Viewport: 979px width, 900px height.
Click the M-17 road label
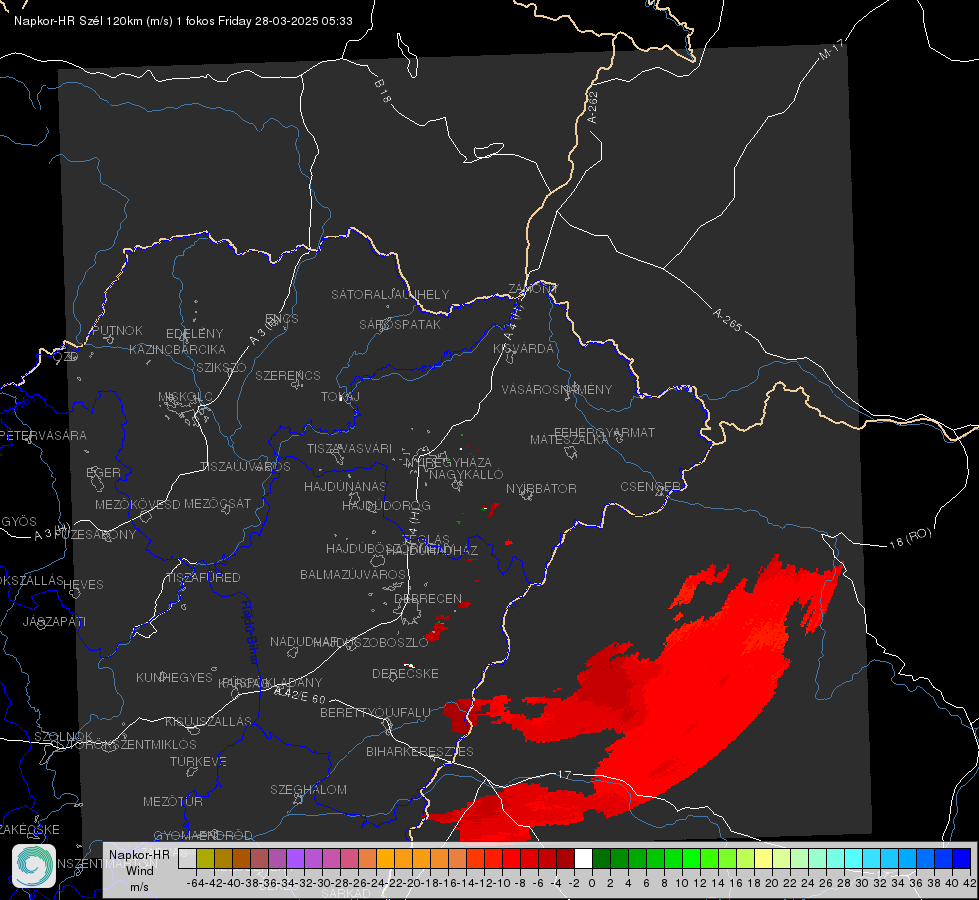pyautogui.click(x=831, y=49)
